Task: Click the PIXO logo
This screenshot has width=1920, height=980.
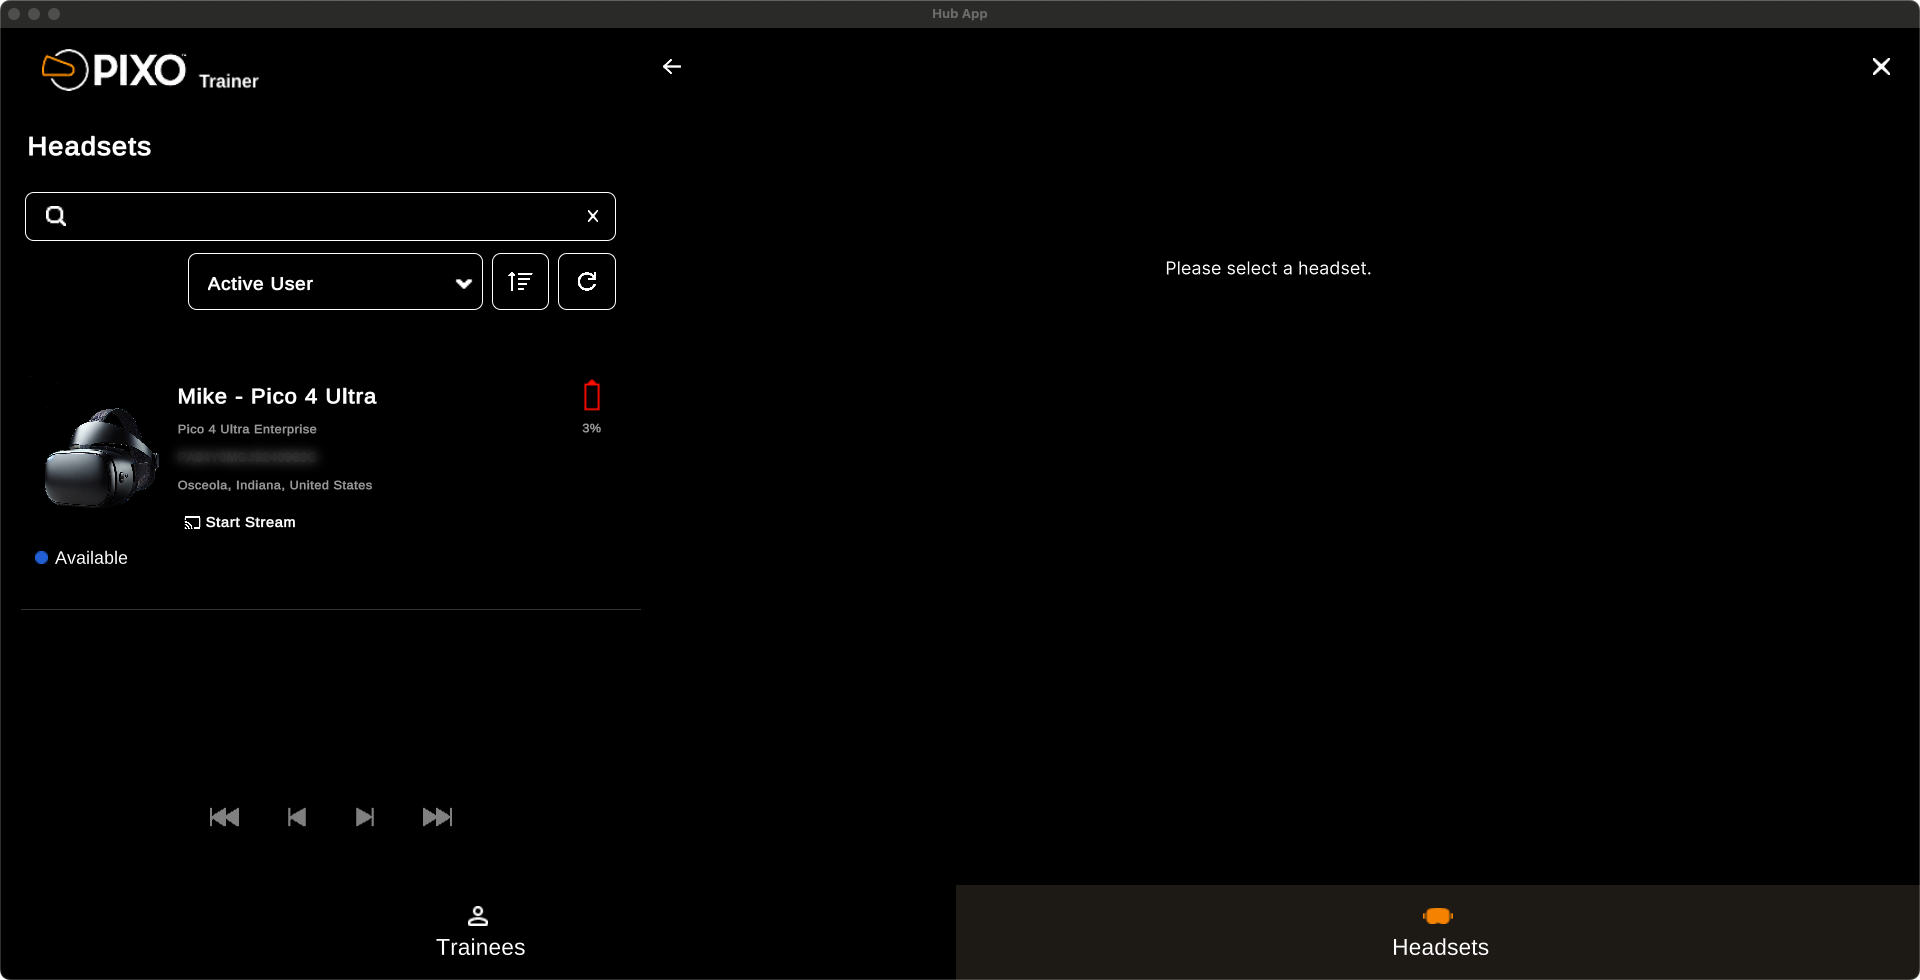Action: (114, 70)
